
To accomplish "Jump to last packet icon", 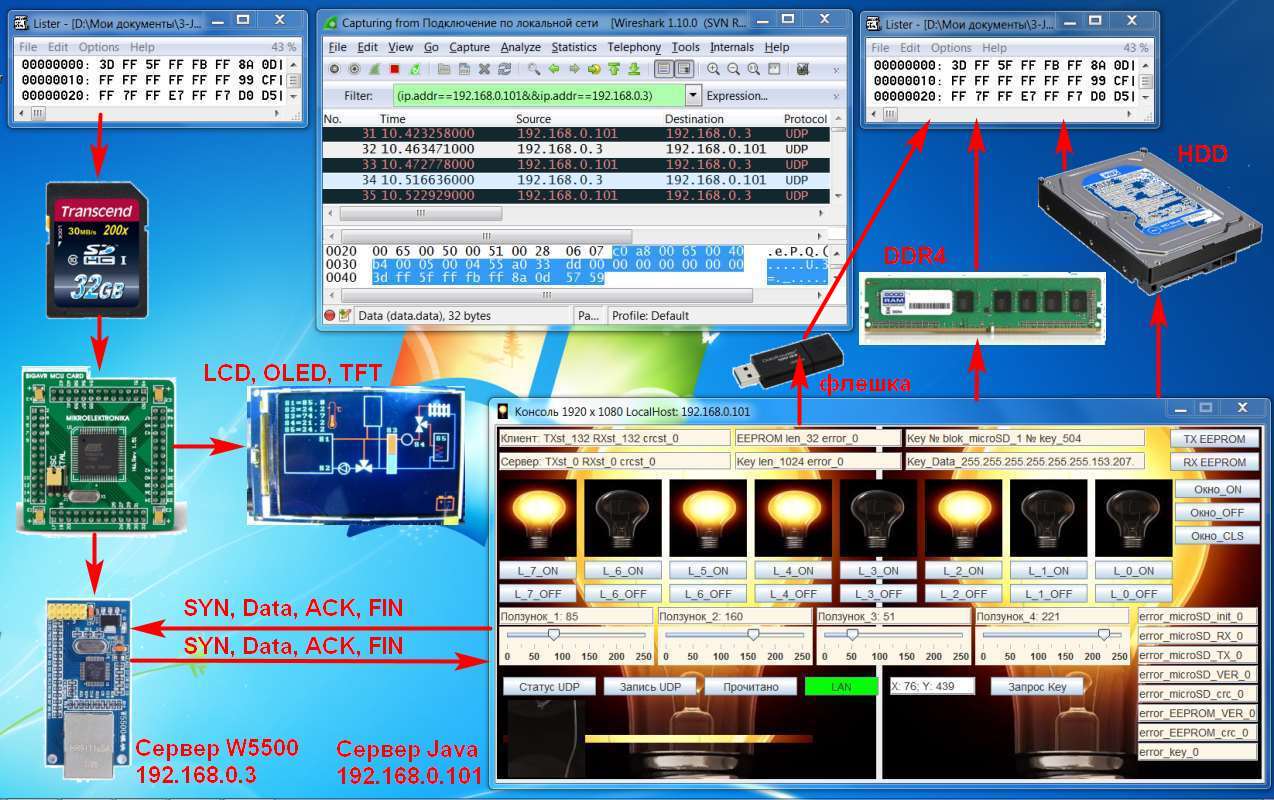I will (x=634, y=69).
